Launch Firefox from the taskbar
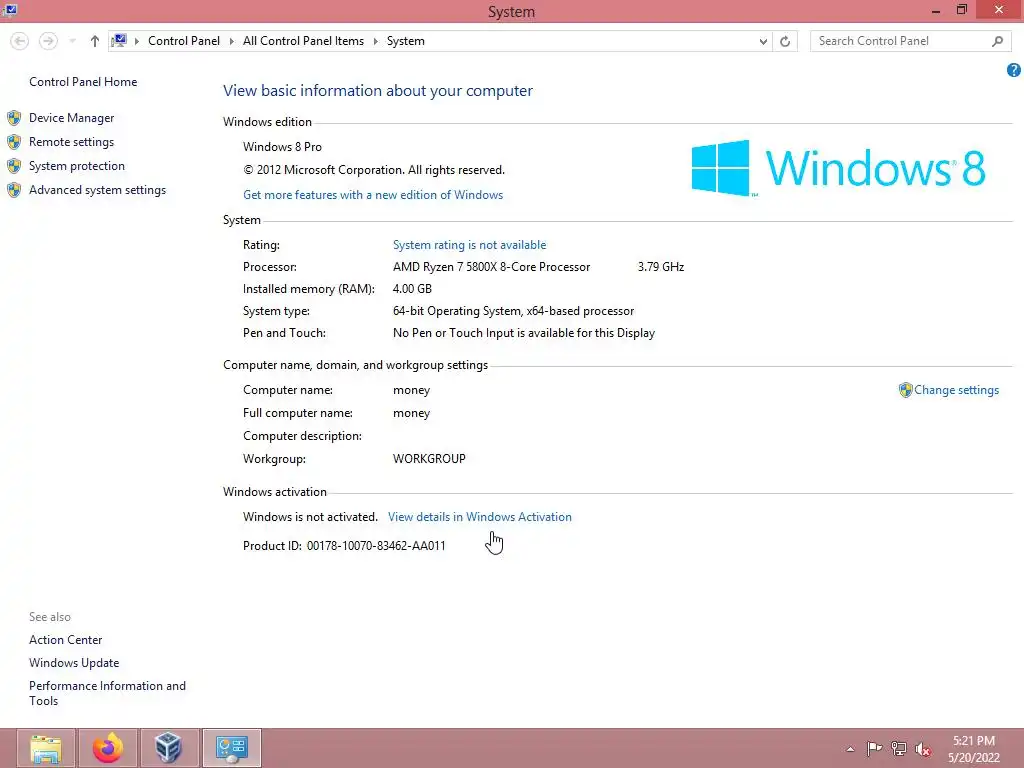 108,748
